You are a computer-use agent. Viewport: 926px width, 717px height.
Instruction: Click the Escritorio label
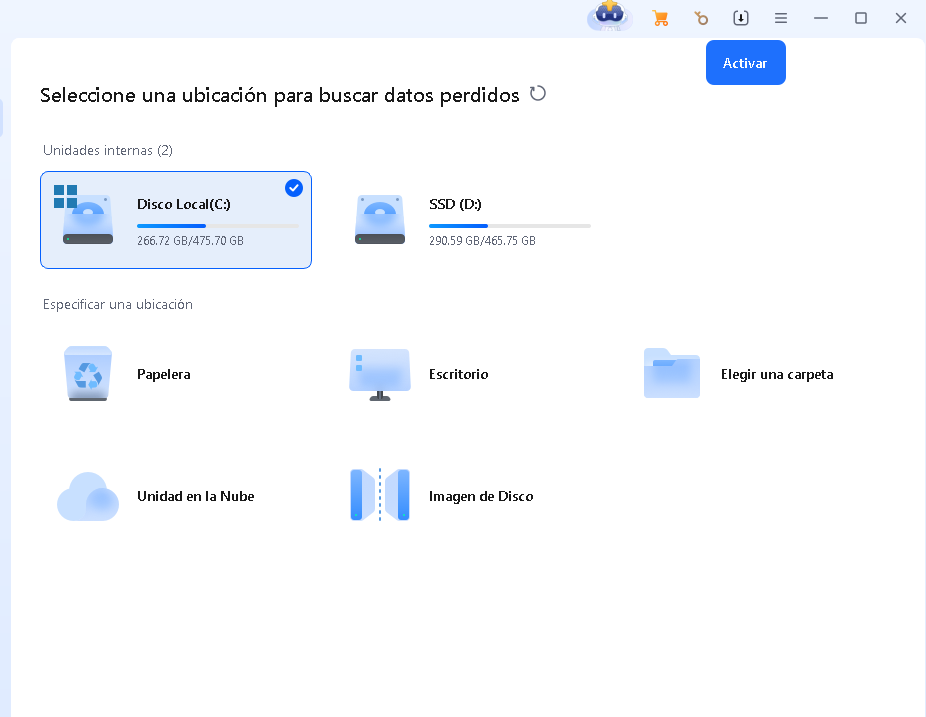[458, 374]
